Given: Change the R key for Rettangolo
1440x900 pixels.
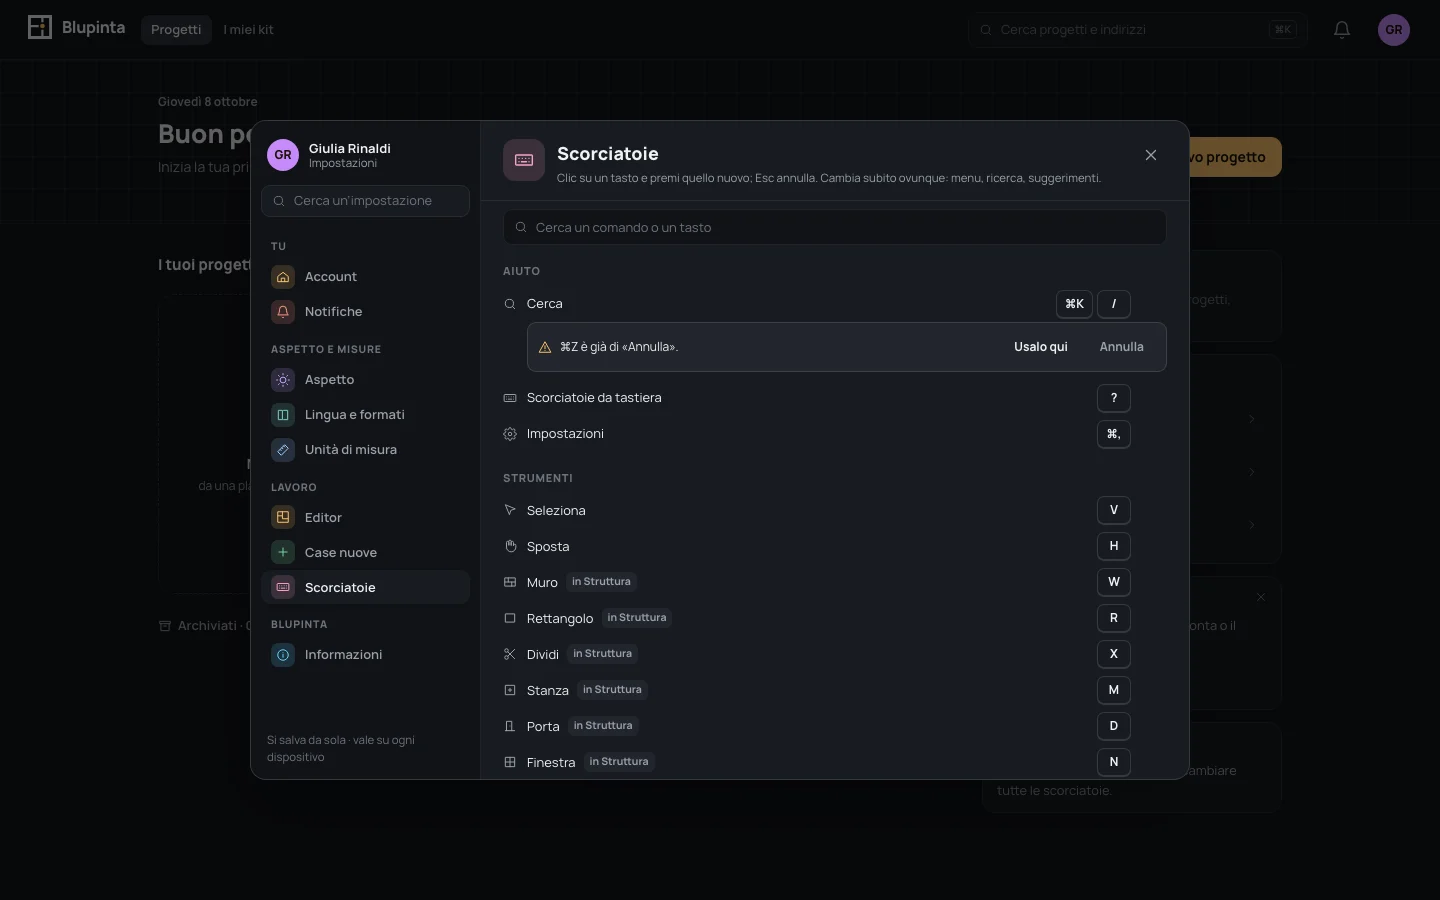Looking at the screenshot, I should coord(1114,618).
